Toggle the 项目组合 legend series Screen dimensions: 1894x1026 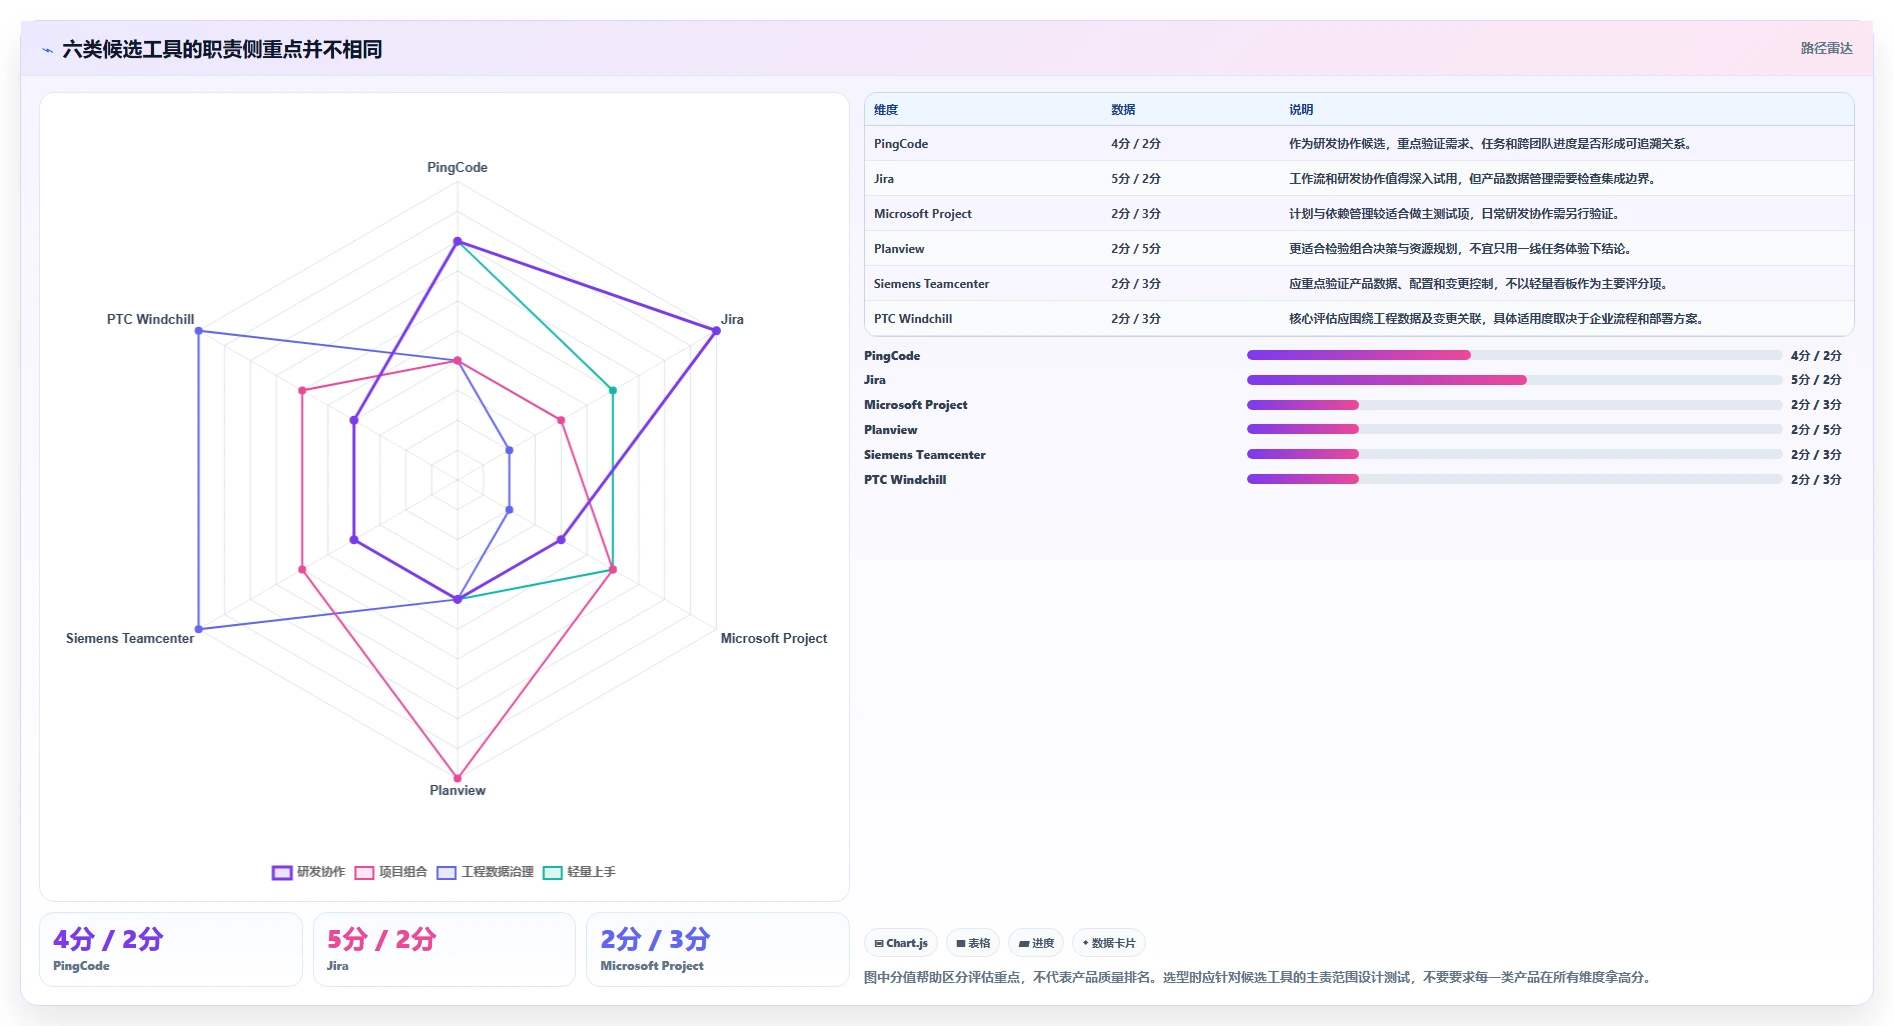point(391,872)
